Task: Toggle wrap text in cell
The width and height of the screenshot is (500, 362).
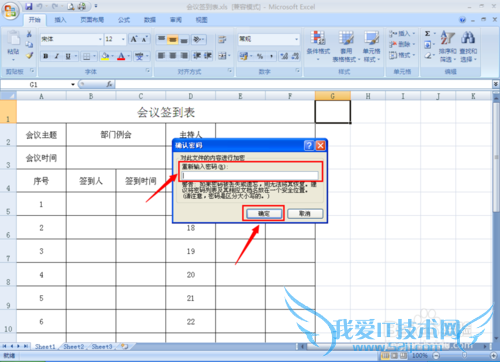Action: (x=222, y=39)
